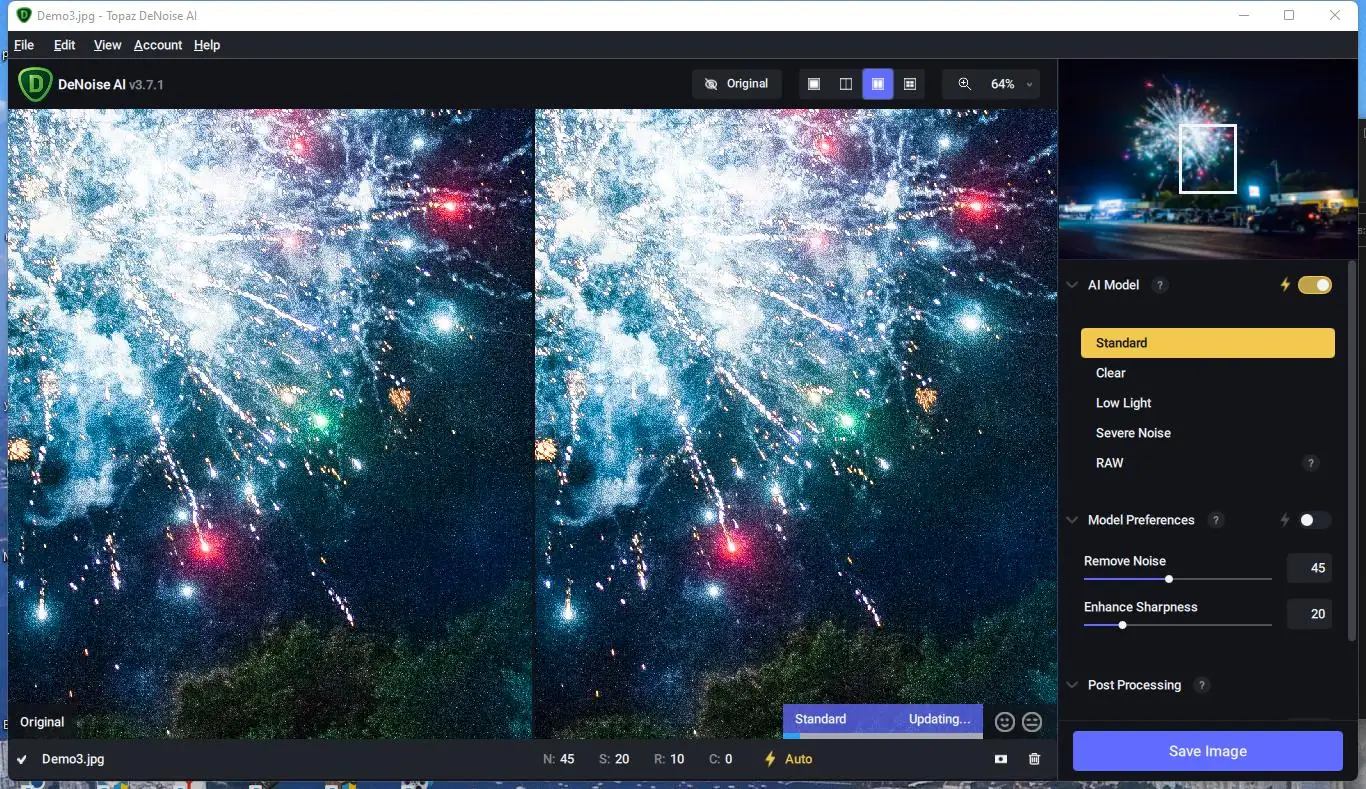The height and width of the screenshot is (789, 1366).
Task: Click the Save Image button
Action: click(x=1208, y=751)
